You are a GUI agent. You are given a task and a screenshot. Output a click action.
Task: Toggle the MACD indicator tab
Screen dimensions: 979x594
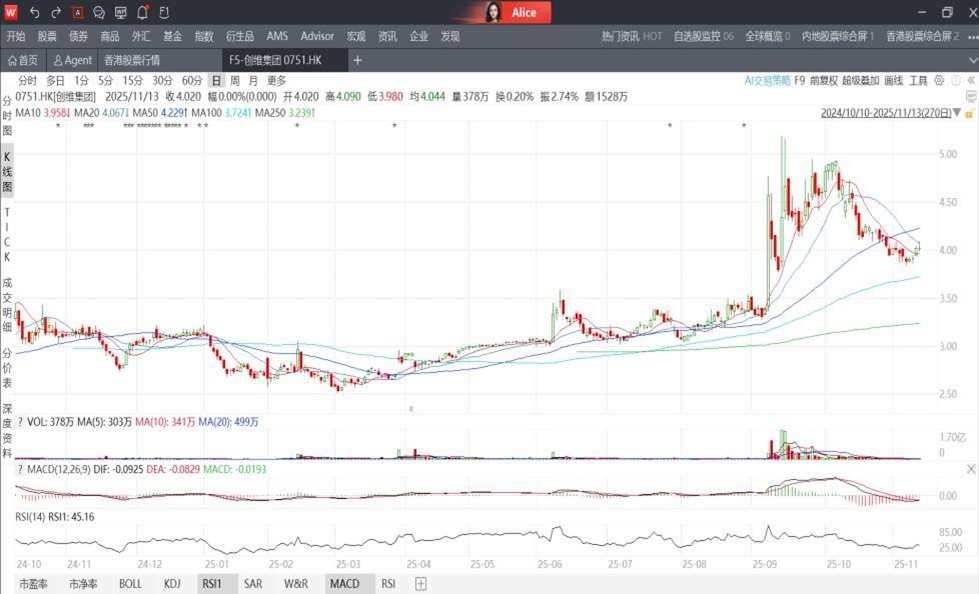tap(345, 584)
